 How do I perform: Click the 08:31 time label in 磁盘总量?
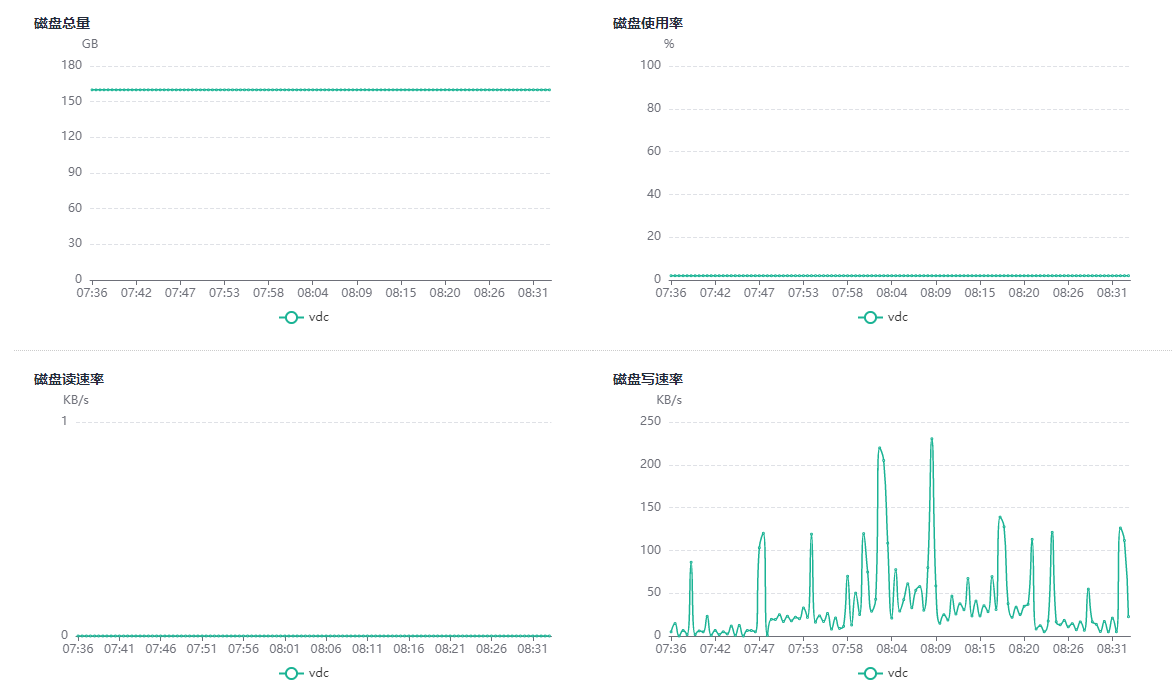pos(533,293)
